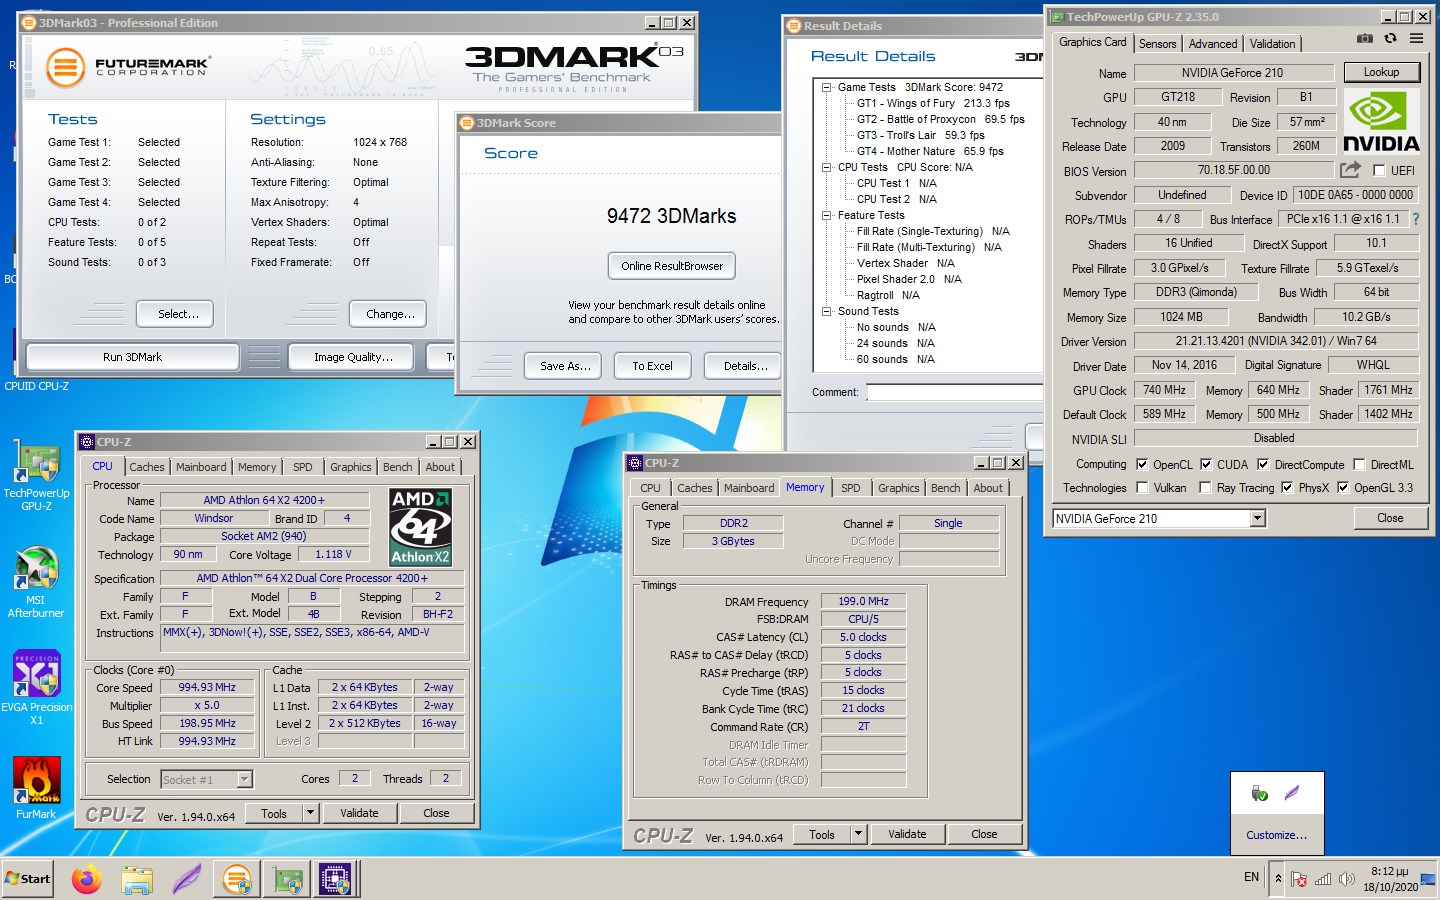
Task: Click the Comment input field in Result Details
Action: pos(953,392)
